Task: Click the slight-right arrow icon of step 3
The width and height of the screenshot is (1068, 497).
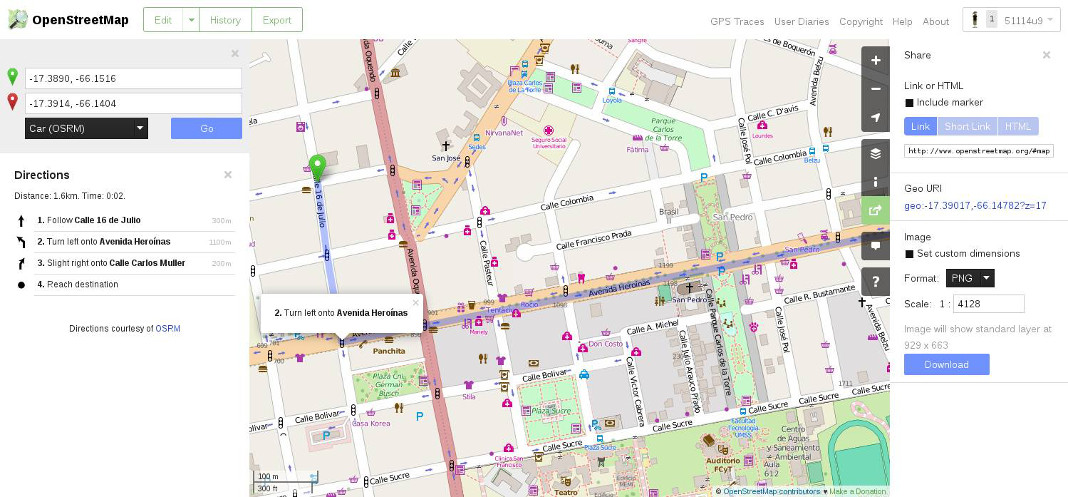Action: [x=21, y=263]
